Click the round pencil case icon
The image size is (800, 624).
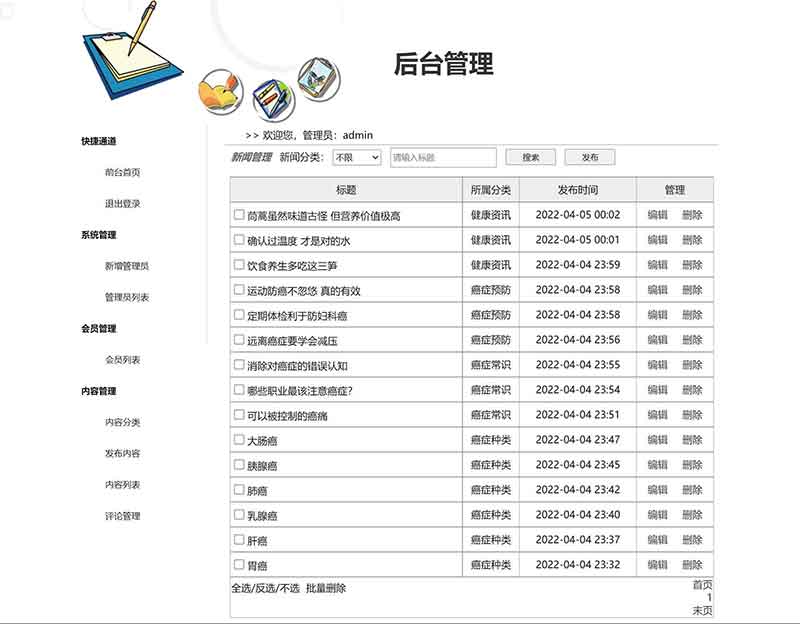(x=270, y=96)
